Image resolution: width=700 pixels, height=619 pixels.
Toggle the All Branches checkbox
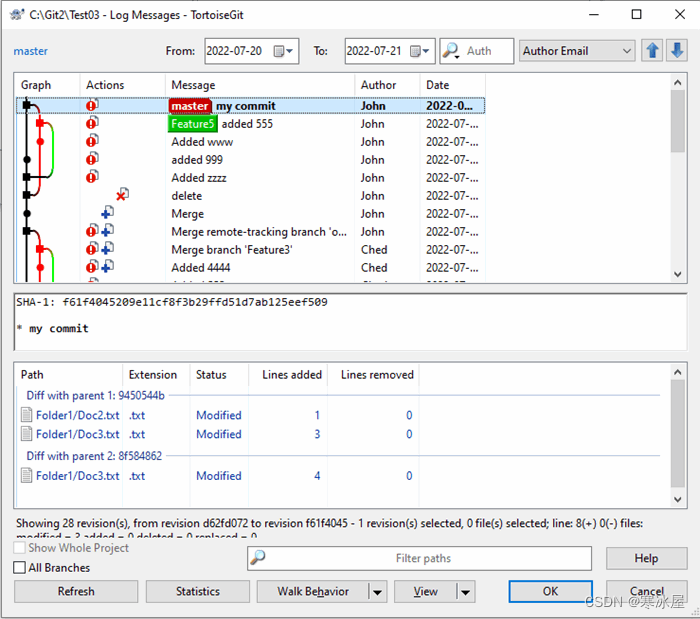19,568
